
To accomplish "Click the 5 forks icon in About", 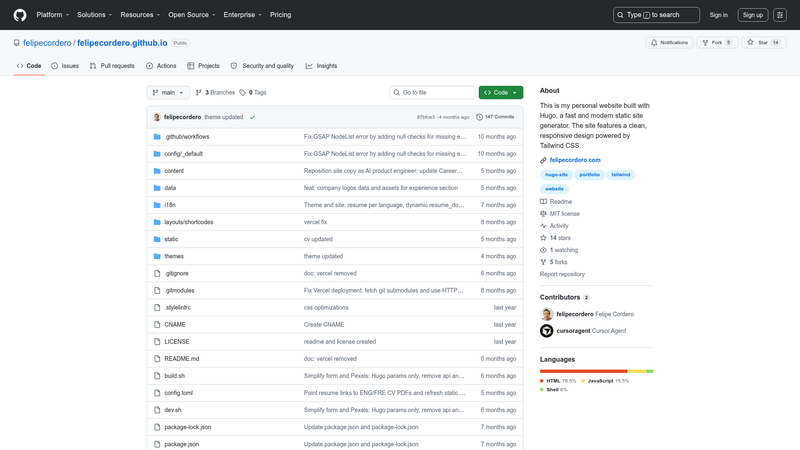I will pos(543,262).
